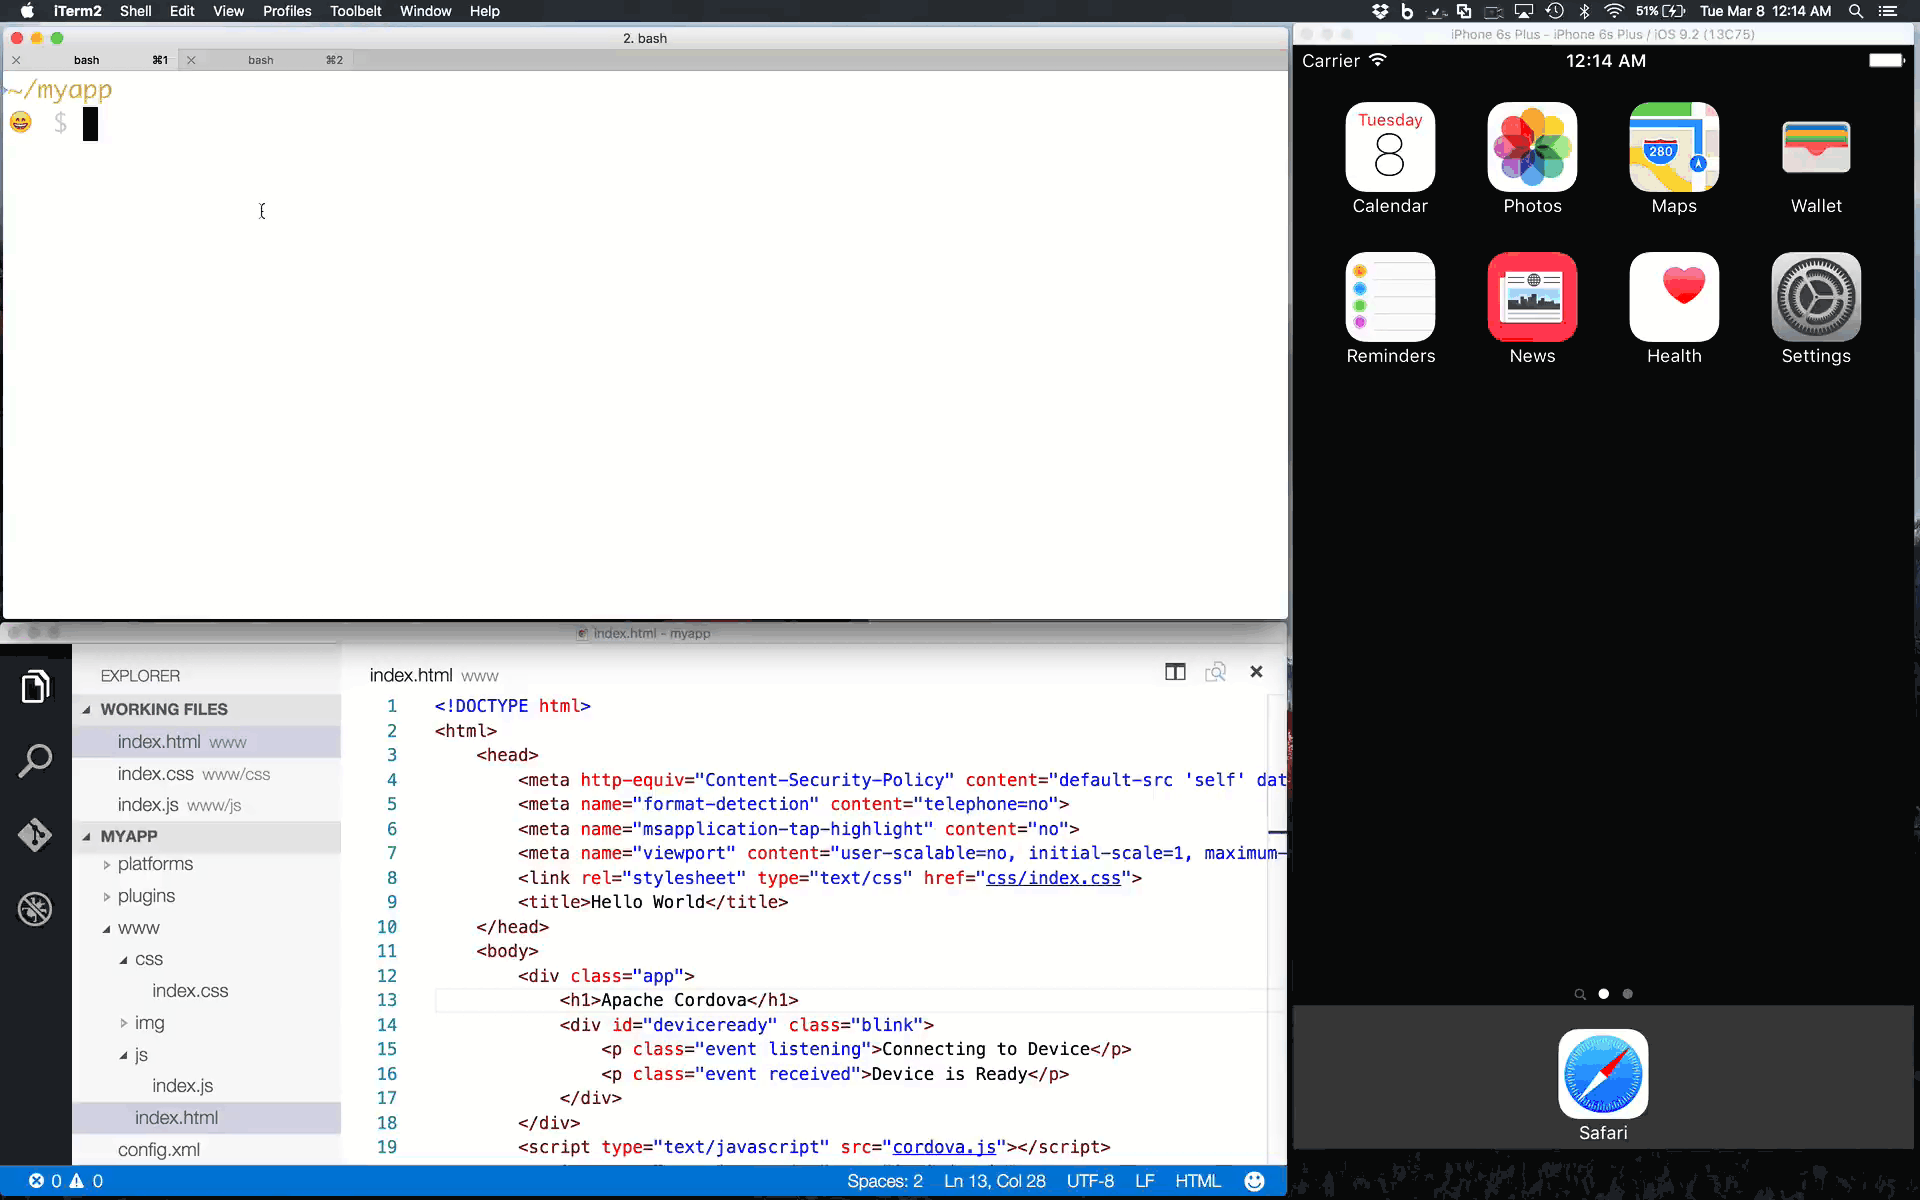The width and height of the screenshot is (1920, 1200).
Task: Click errors and warnings count in status bar
Action: pos(66,1181)
